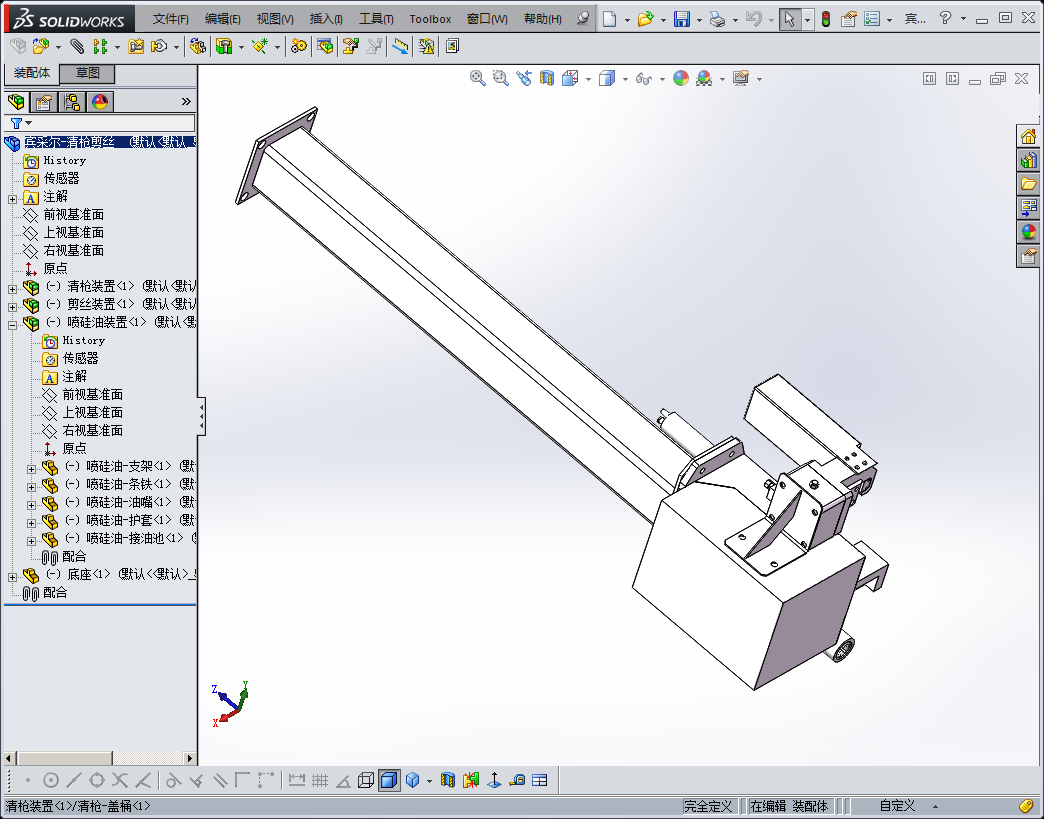1044x819 pixels.
Task: Click the Move Component icon
Action: [159, 46]
